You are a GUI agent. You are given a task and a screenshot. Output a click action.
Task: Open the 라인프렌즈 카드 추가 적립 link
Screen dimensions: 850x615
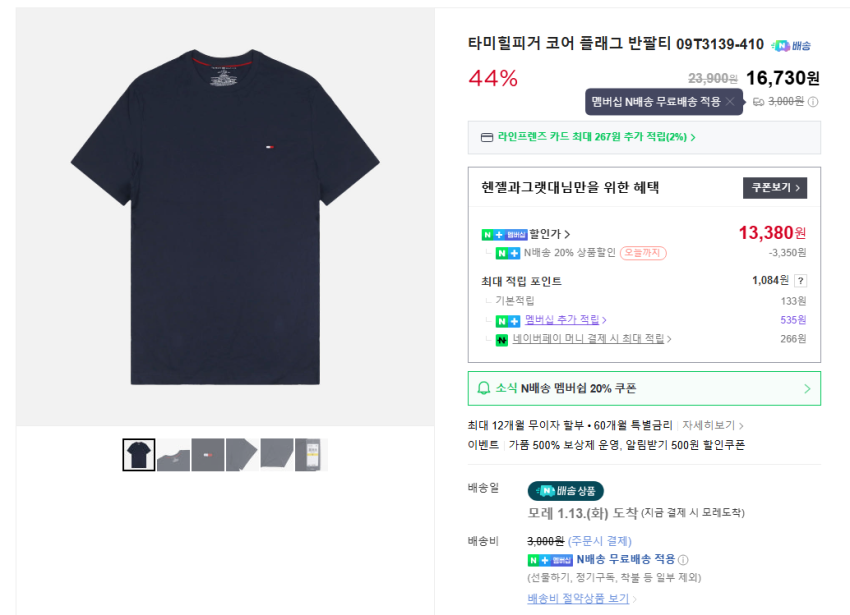pyautogui.click(x=596, y=137)
